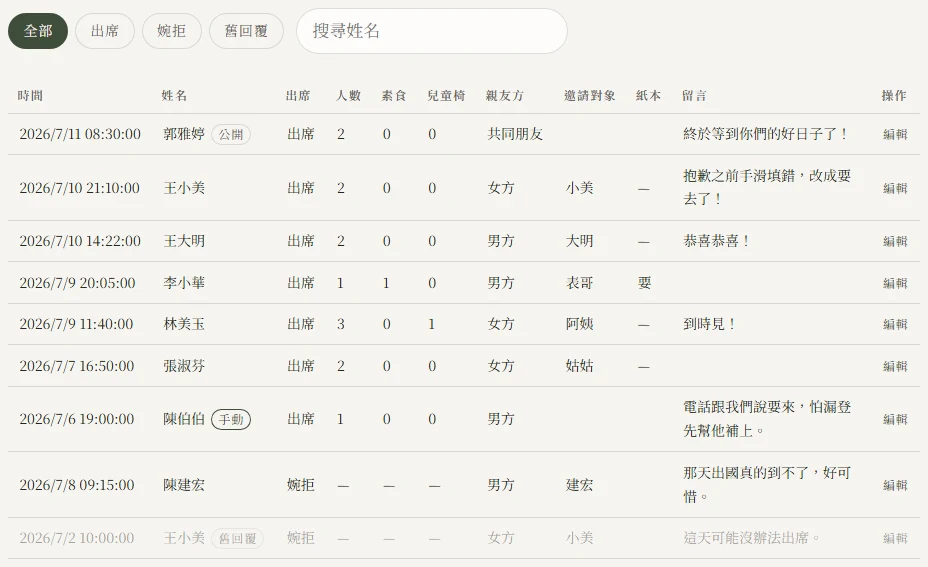Click the 親友方 column header
This screenshot has height=567, width=928.
click(x=505, y=96)
